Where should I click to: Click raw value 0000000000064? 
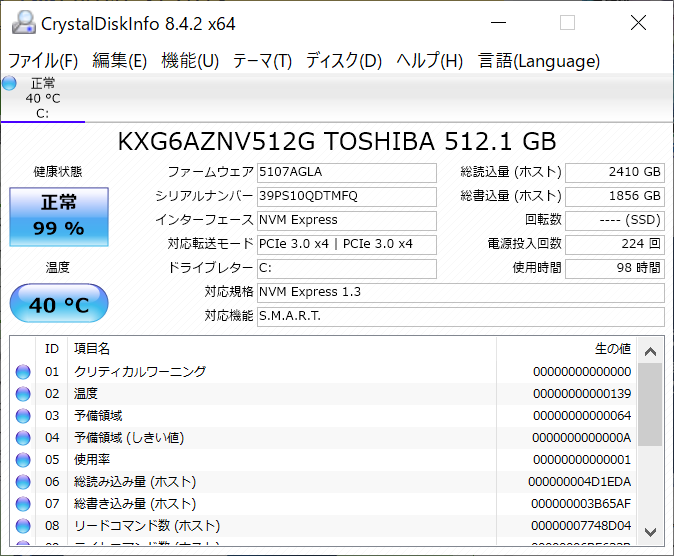[x=582, y=416]
